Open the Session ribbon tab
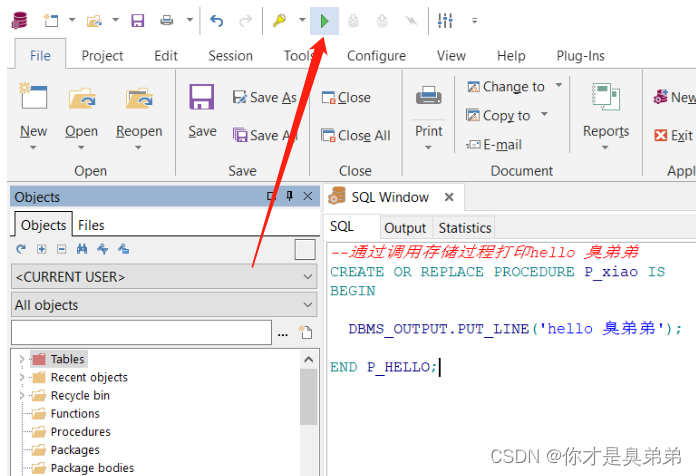The height and width of the screenshot is (476, 696). point(230,56)
